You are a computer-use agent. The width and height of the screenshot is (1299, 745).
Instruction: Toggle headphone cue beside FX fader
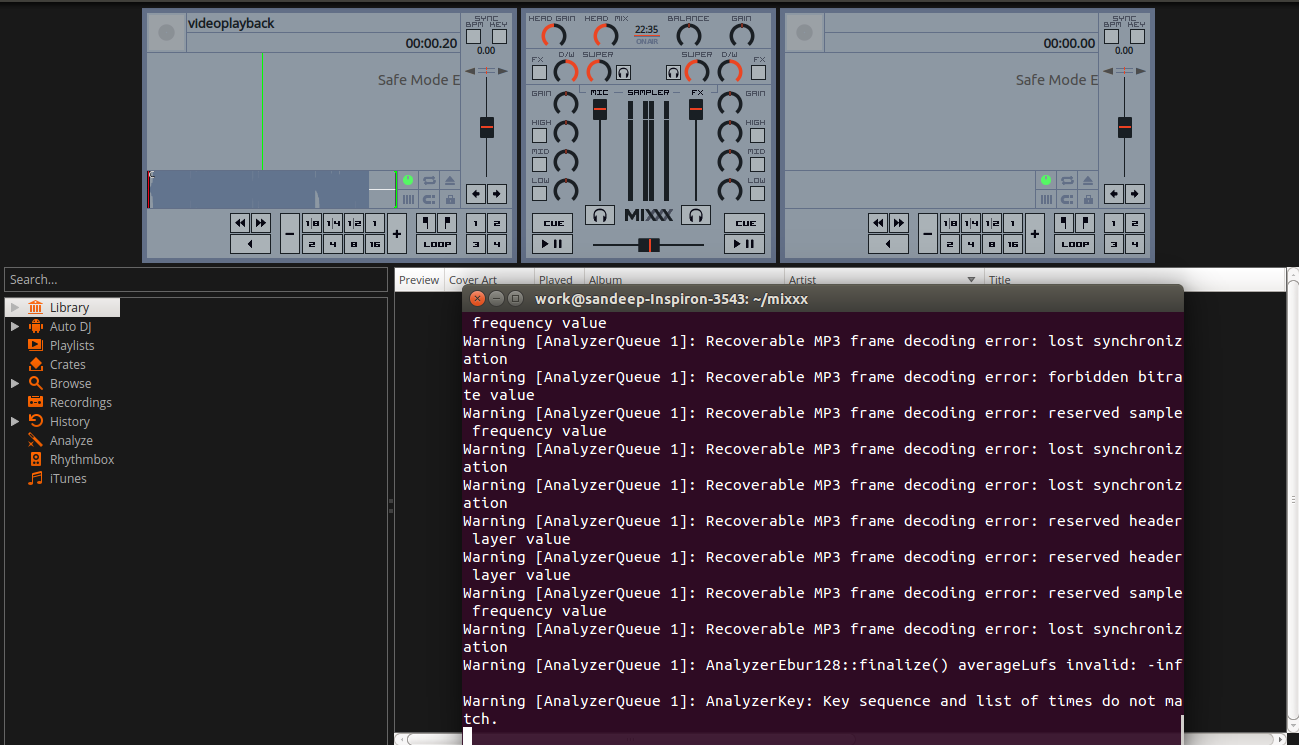click(696, 215)
